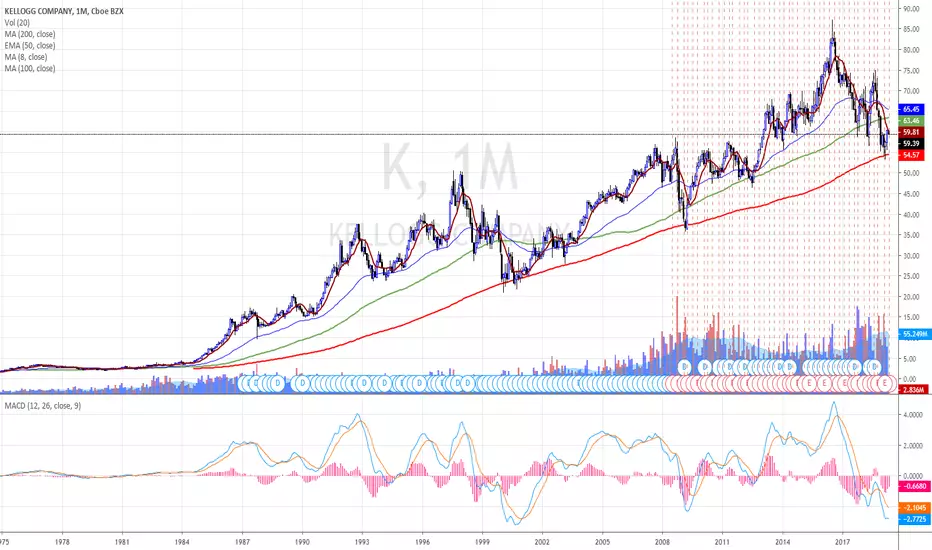Click 2.0000 on the MACD scale

point(914,445)
